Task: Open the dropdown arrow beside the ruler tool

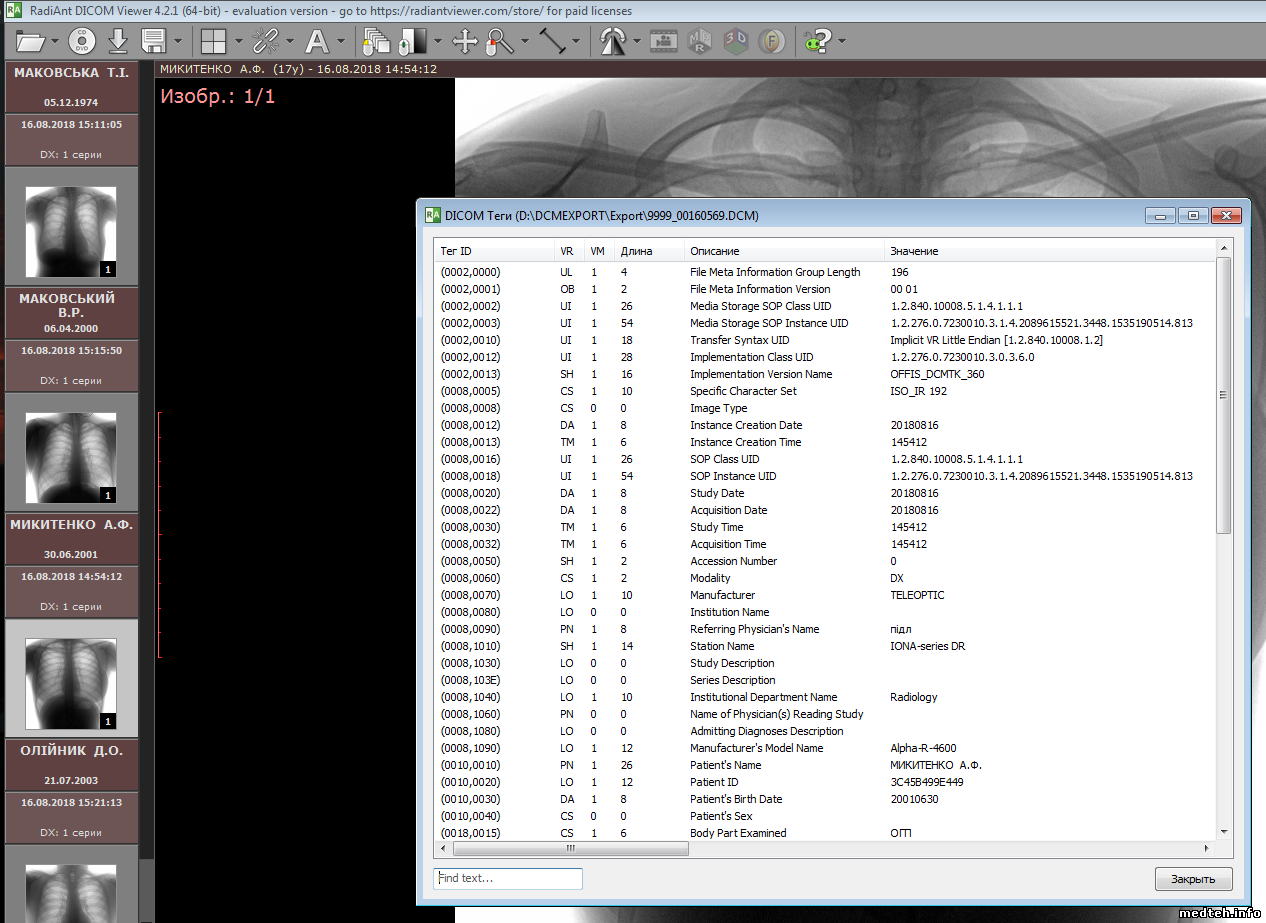Action: (x=578, y=41)
